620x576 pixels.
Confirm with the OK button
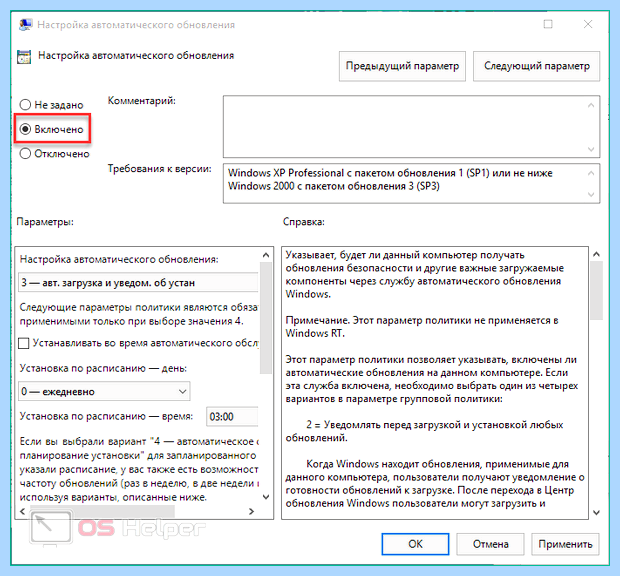point(415,544)
